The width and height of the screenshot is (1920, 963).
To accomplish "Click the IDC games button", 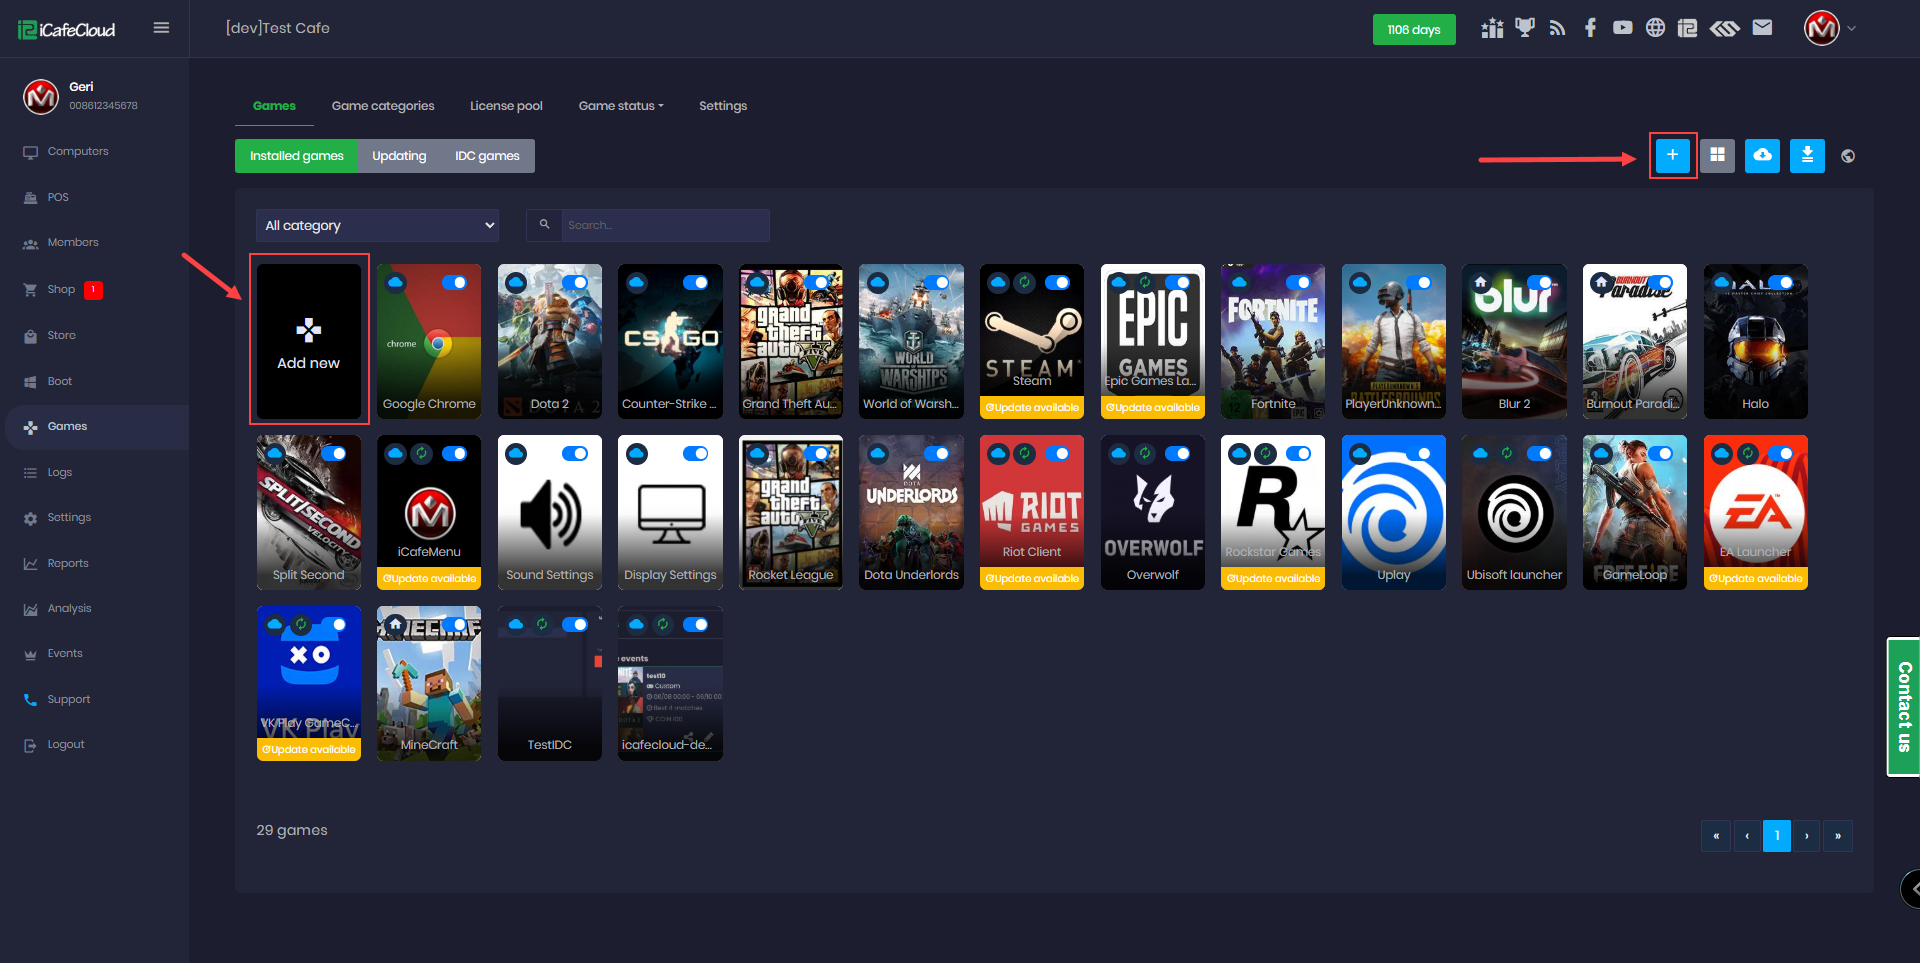I will (487, 156).
